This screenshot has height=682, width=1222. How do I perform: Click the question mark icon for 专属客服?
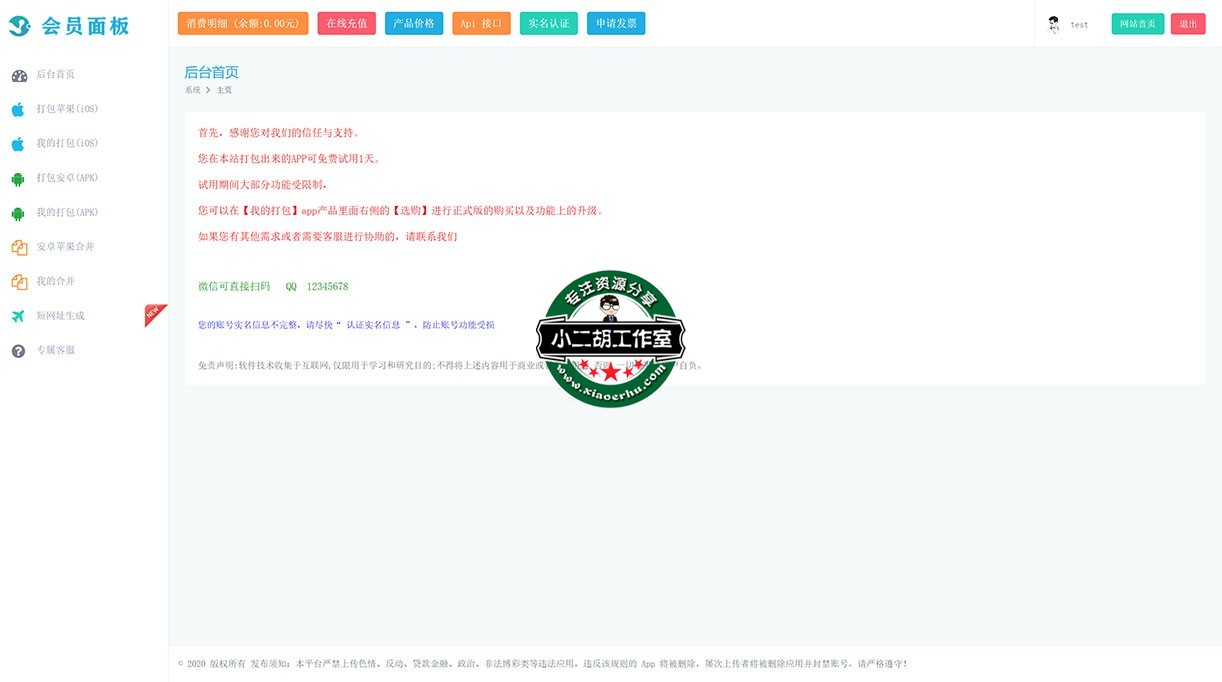(x=18, y=351)
